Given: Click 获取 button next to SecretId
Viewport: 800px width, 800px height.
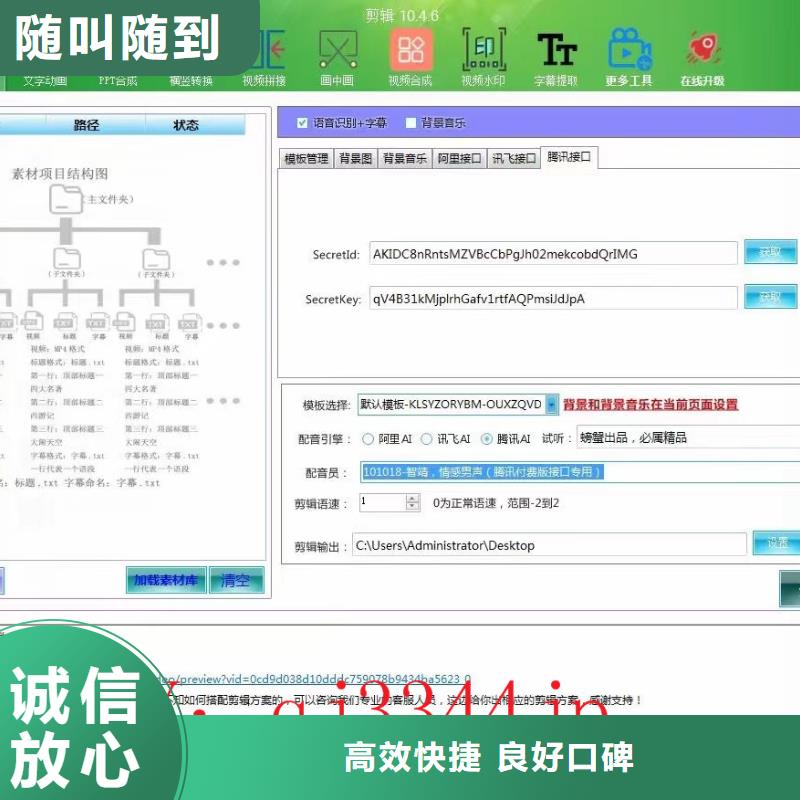Looking at the screenshot, I should [x=770, y=252].
